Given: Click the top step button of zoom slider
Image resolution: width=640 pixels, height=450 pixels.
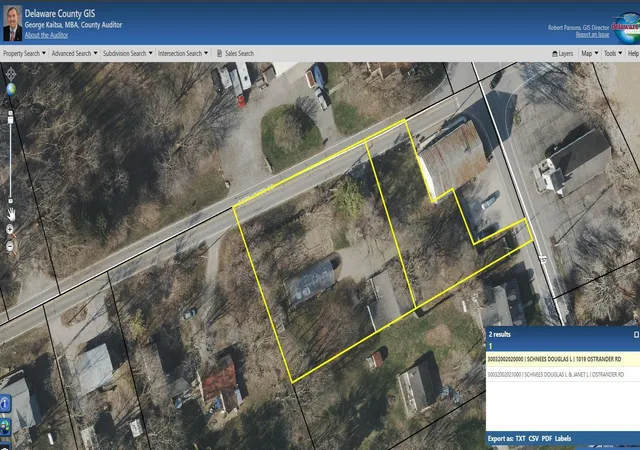Looking at the screenshot, I should [x=11, y=113].
